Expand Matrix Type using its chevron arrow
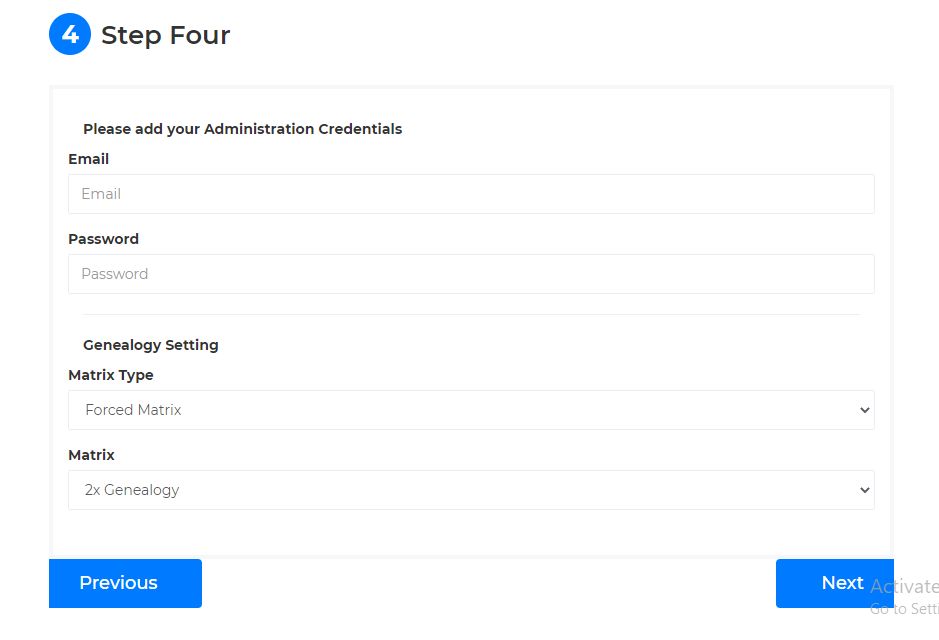 864,410
